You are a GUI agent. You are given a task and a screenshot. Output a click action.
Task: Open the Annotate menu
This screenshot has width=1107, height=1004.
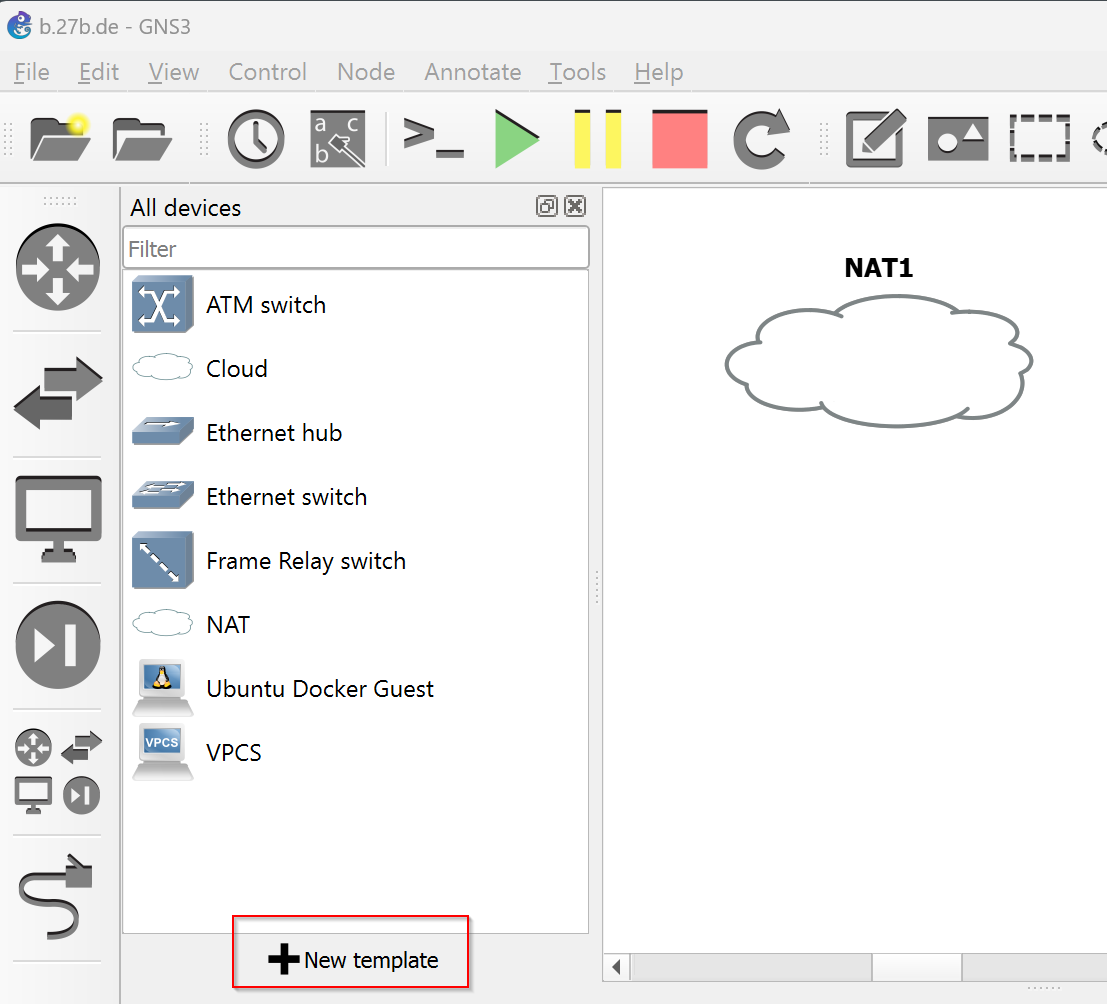coord(472,72)
